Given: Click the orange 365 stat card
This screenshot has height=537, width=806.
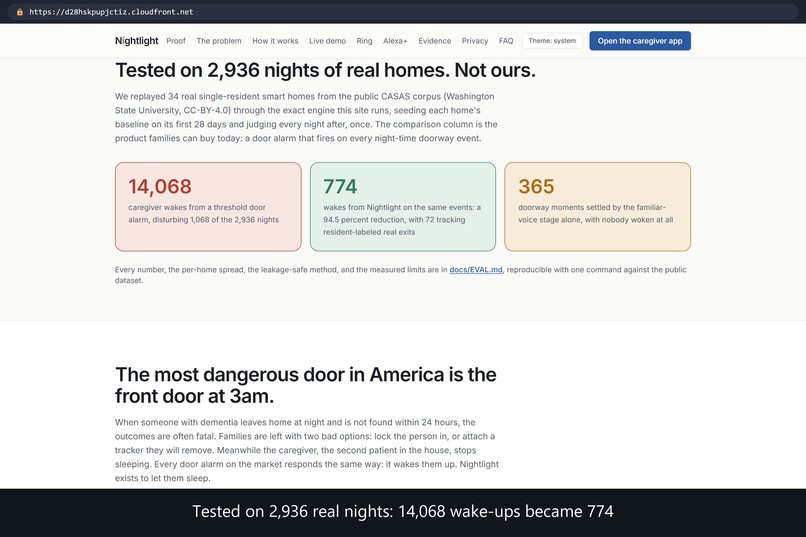Looking at the screenshot, I should 598,207.
